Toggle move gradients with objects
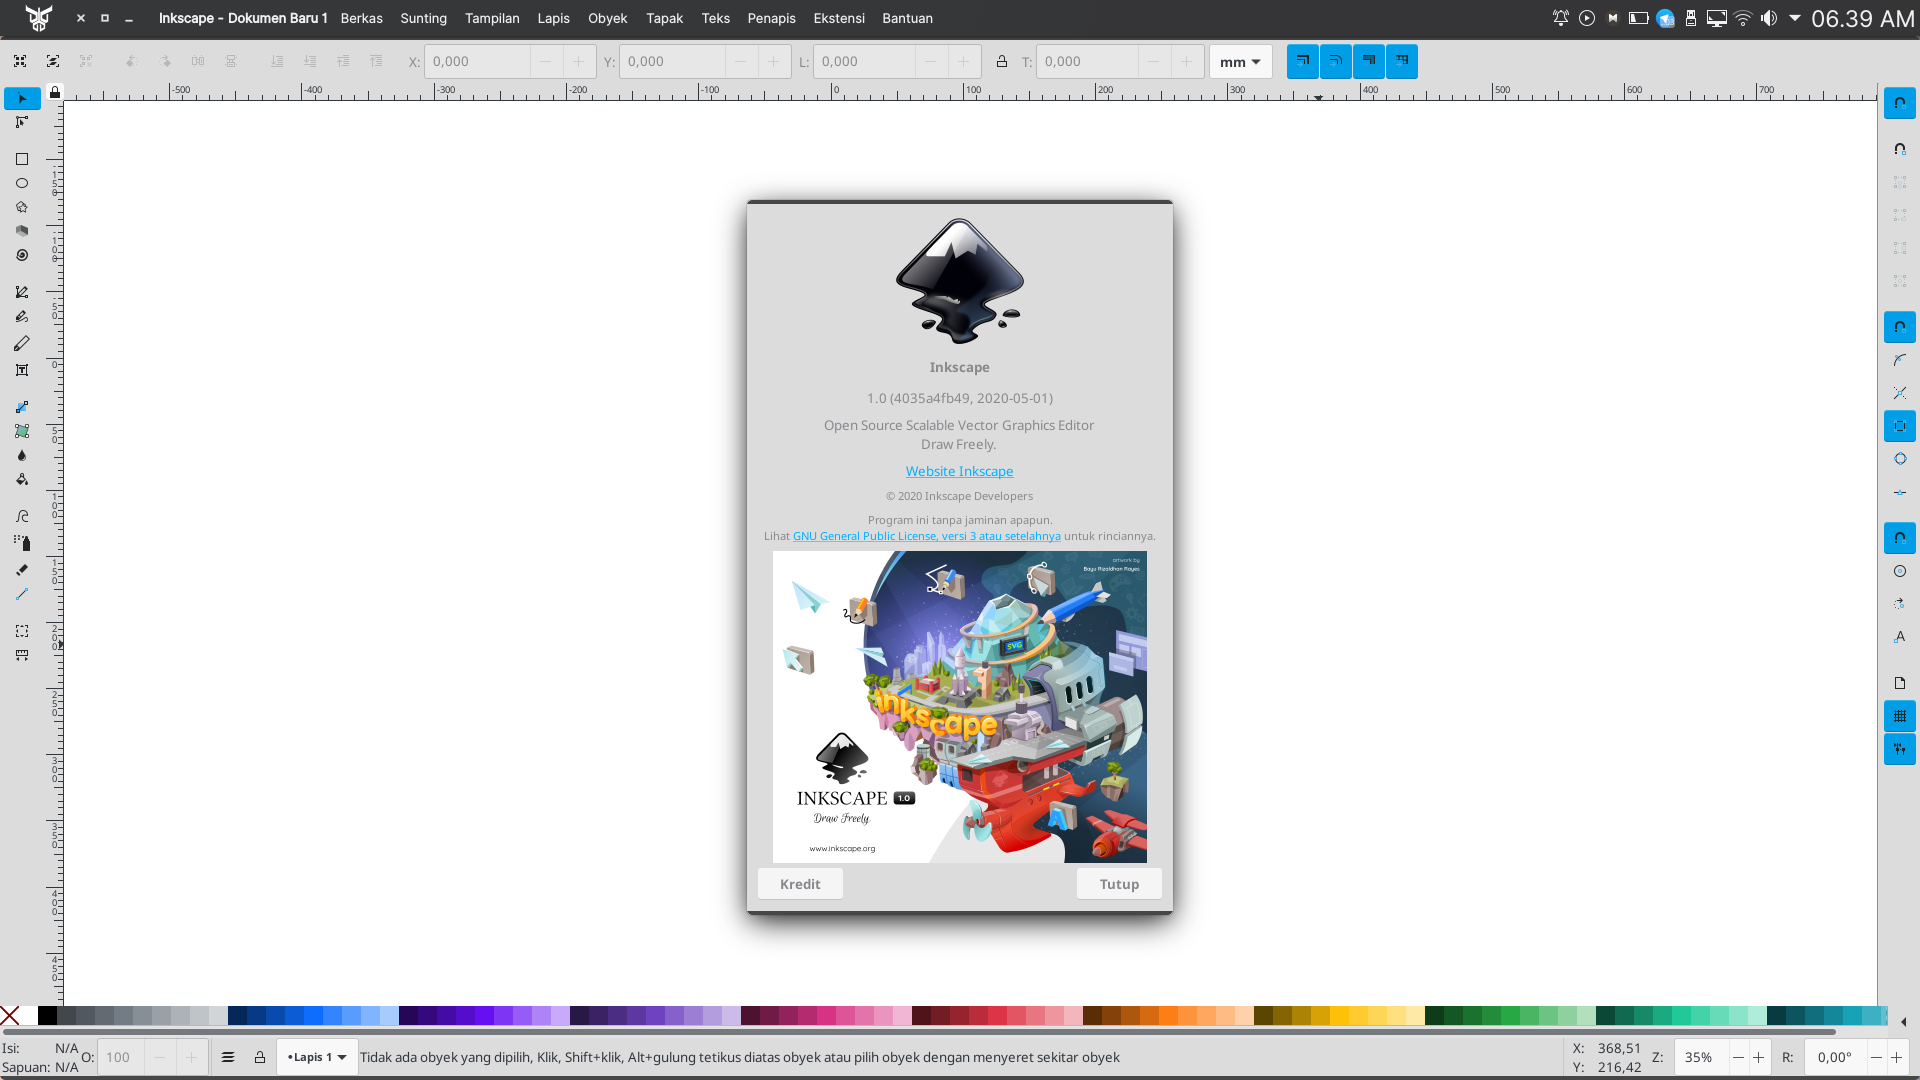This screenshot has height=1080, width=1920. (1368, 61)
